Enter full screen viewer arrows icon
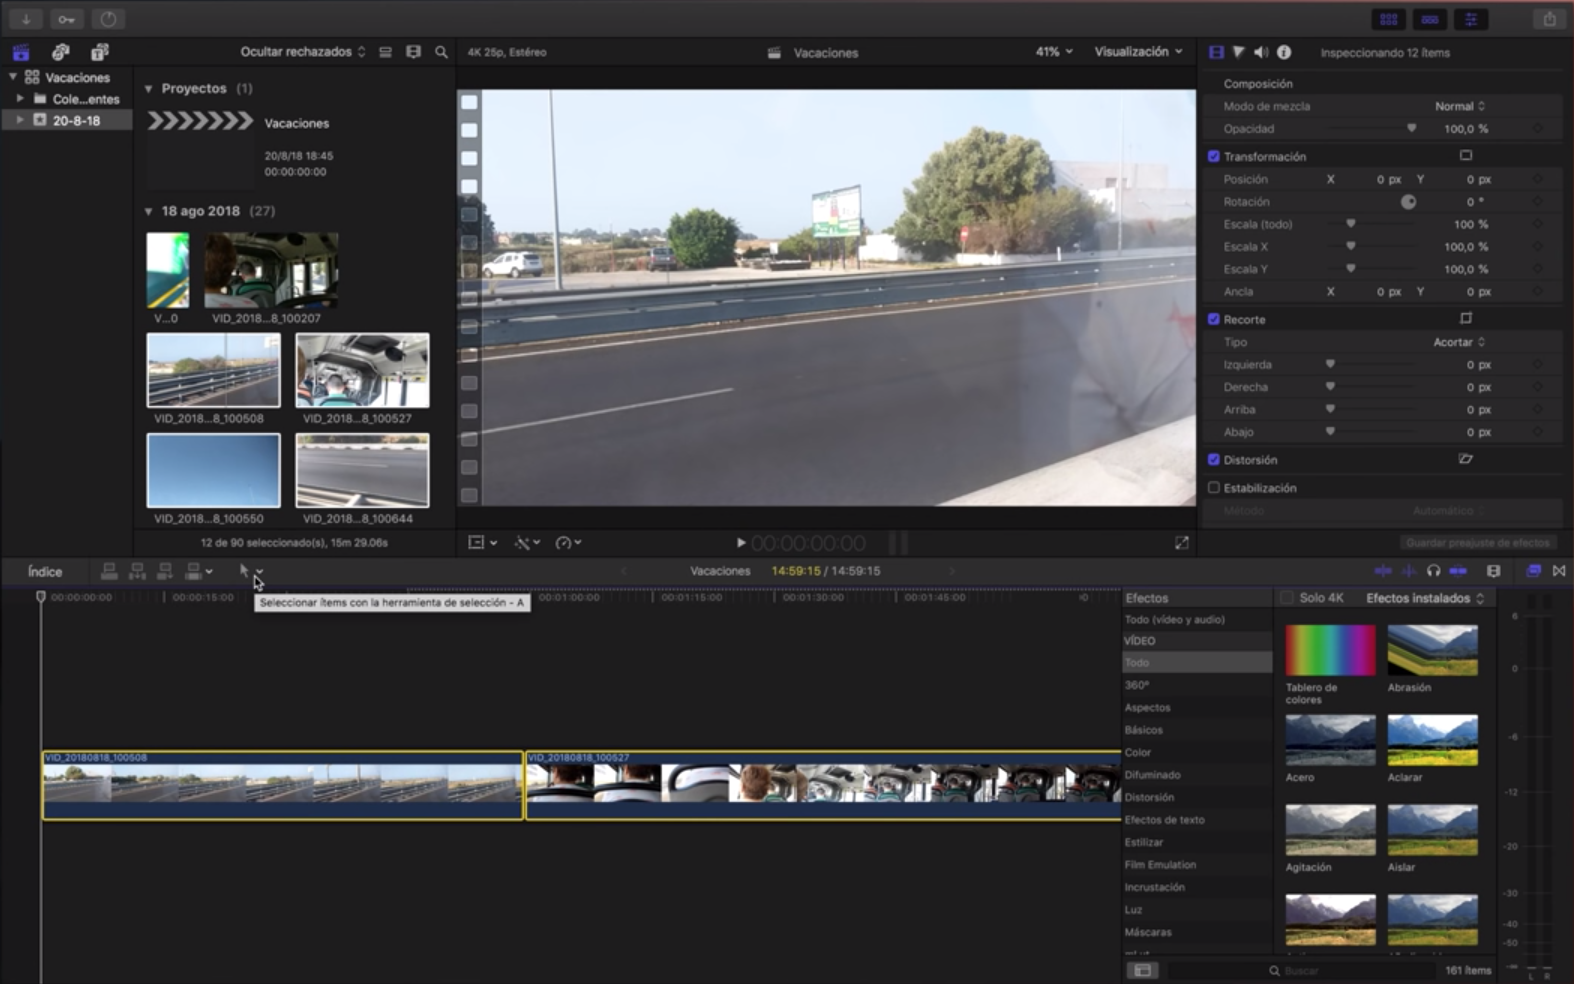 pyautogui.click(x=1182, y=542)
